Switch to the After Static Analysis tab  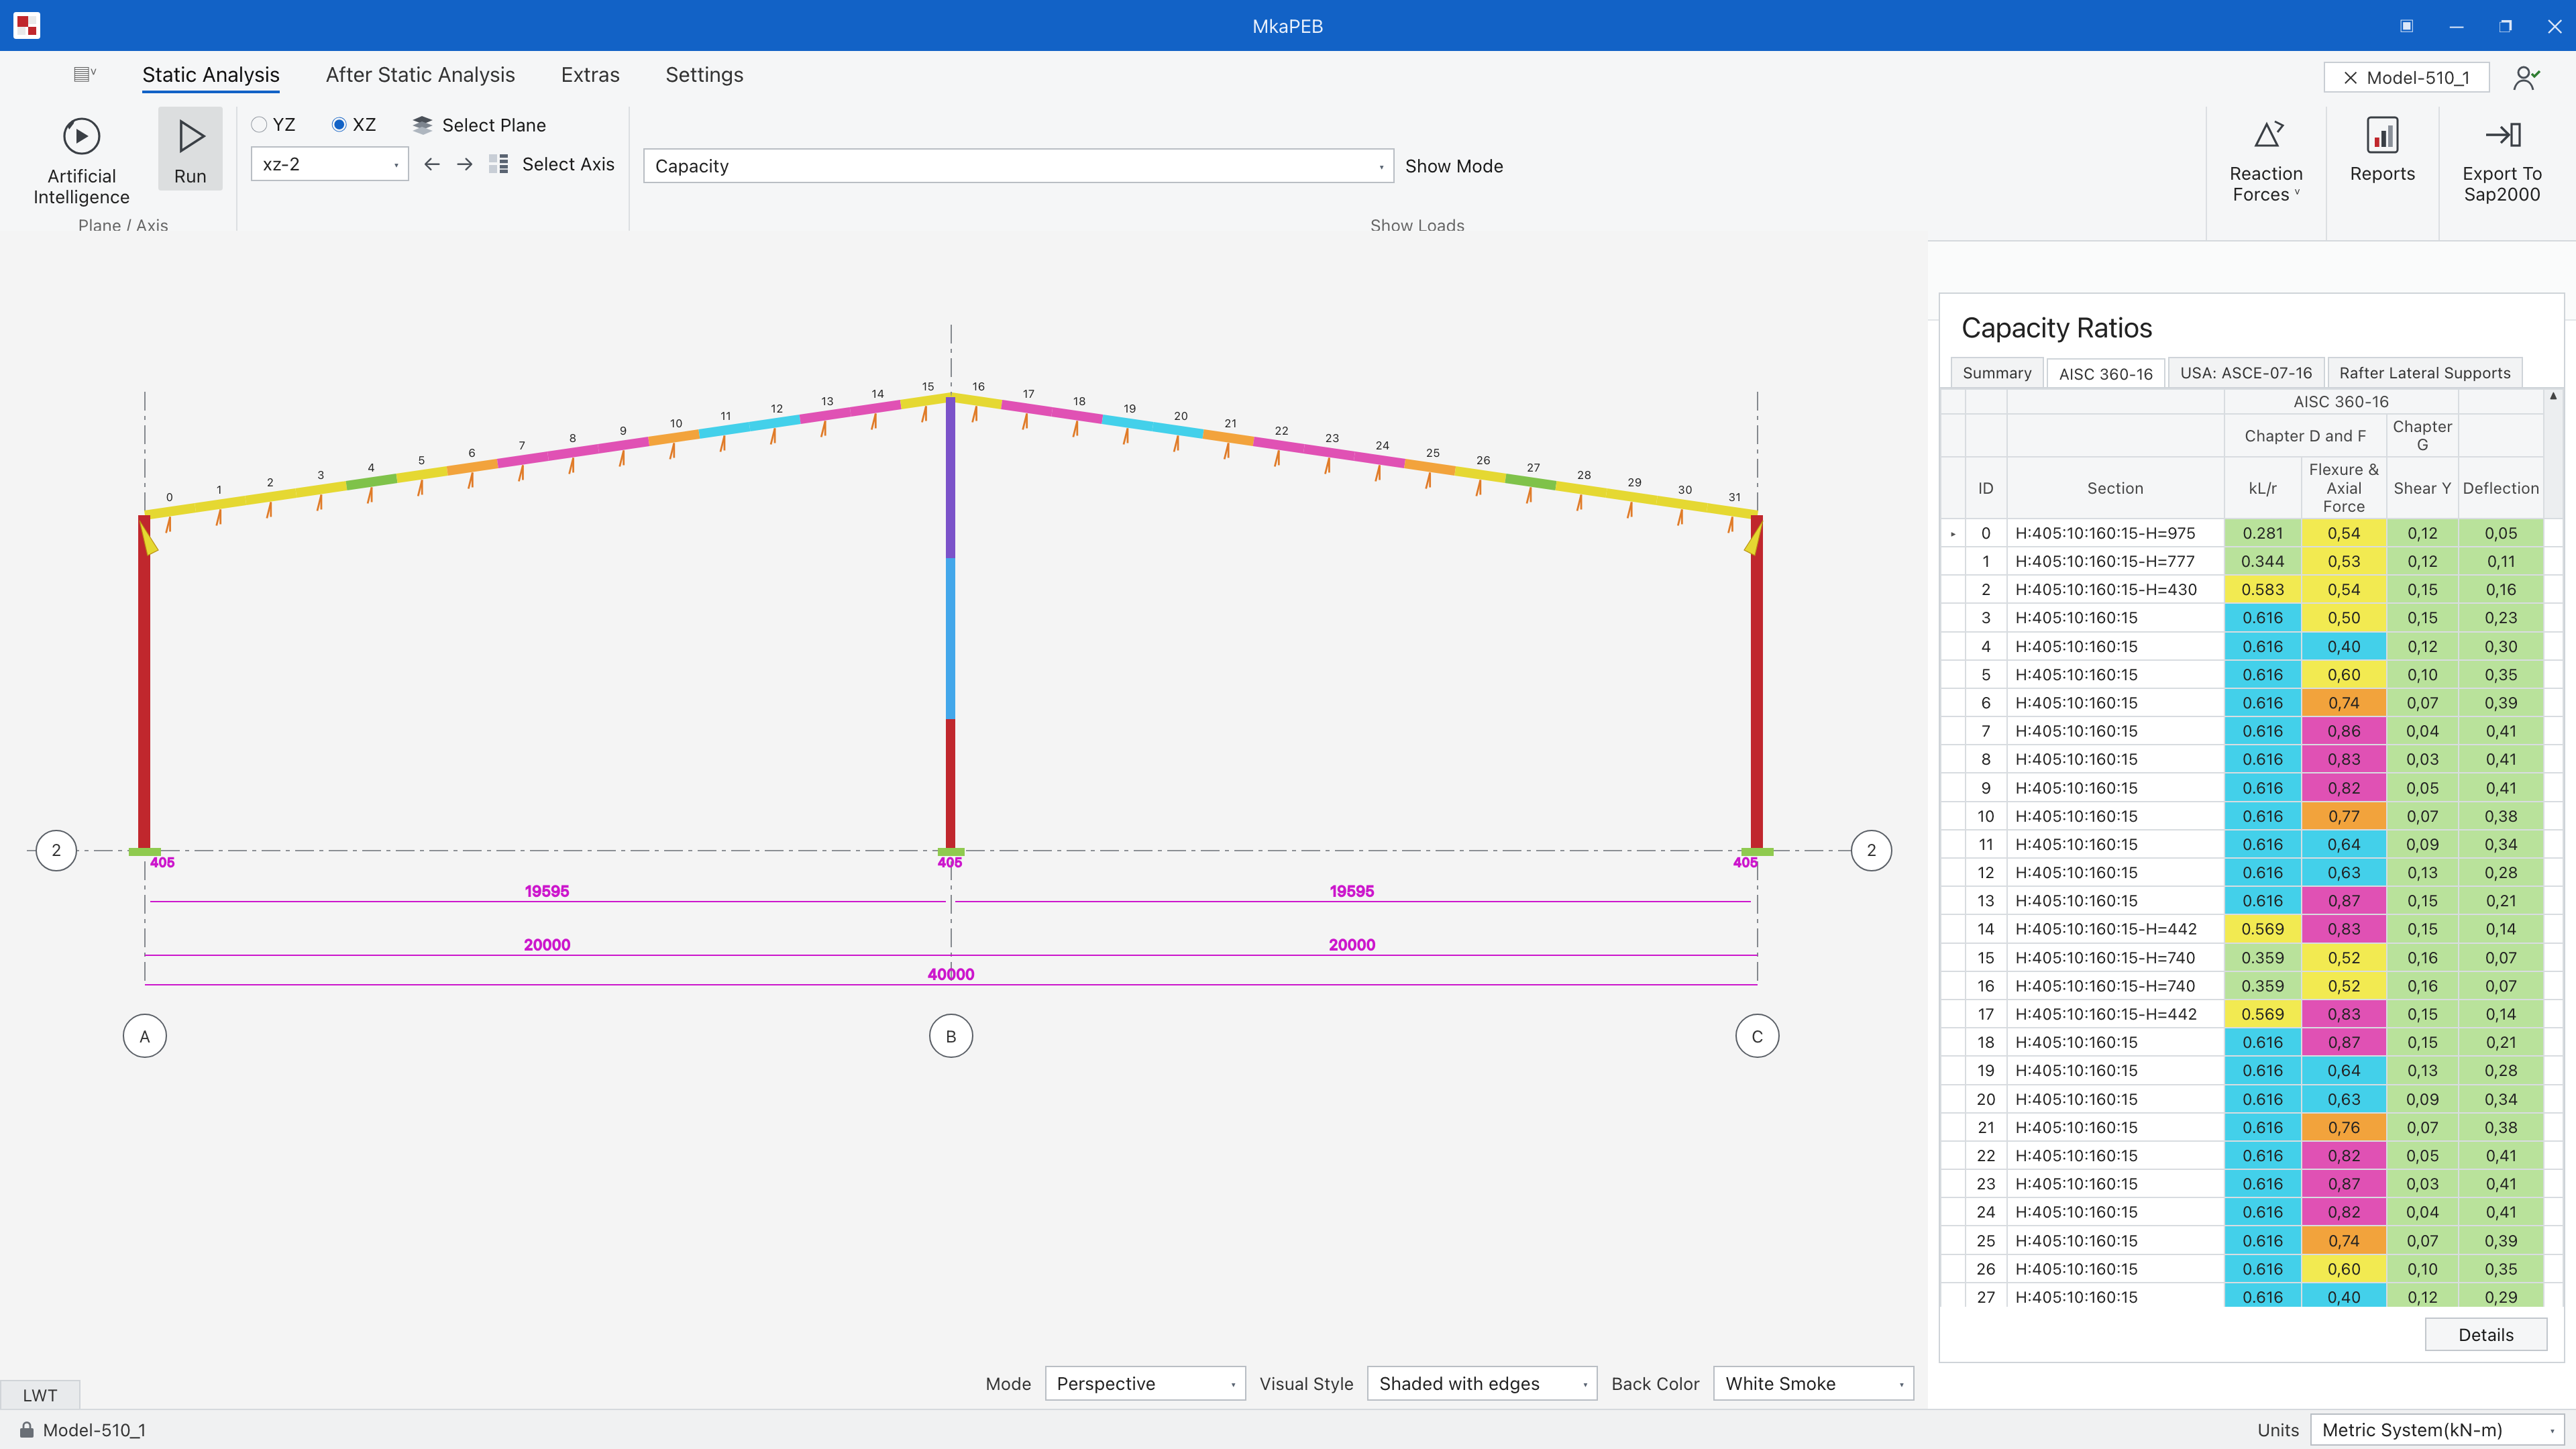pyautogui.click(x=420, y=75)
